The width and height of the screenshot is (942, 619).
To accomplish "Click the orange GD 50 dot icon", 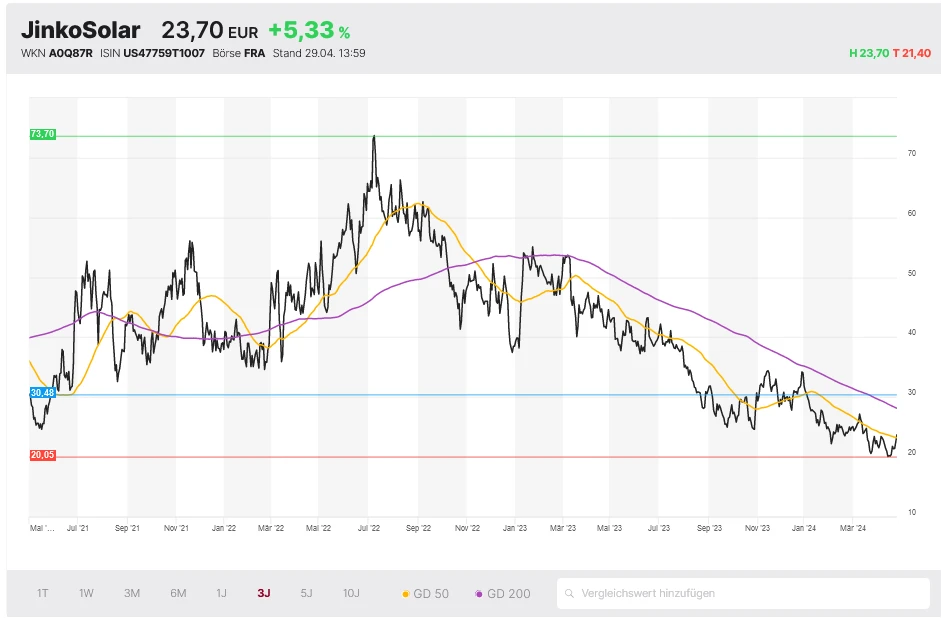I will click(405, 594).
